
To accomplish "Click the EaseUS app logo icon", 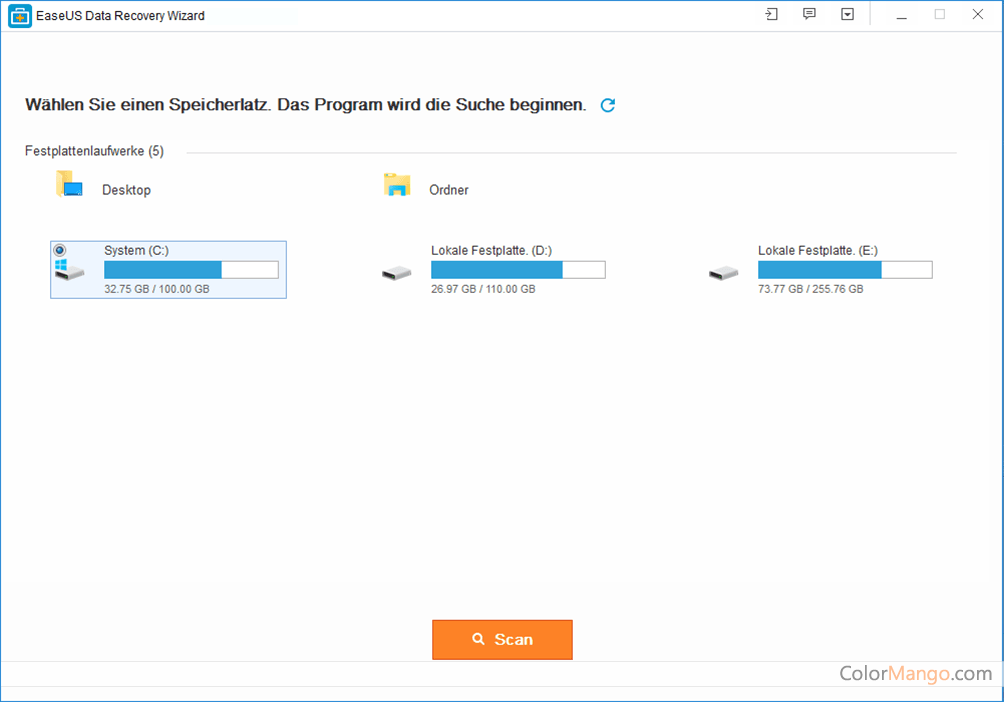I will pyautogui.click(x=20, y=16).
